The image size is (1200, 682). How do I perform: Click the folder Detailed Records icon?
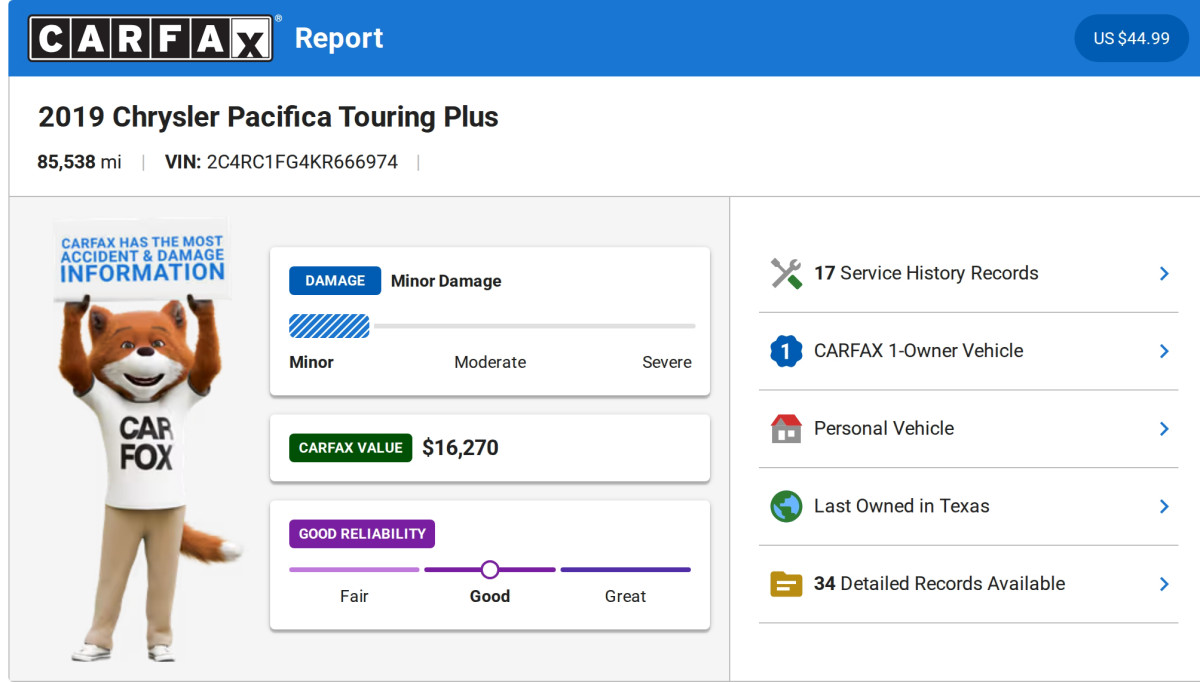[x=786, y=584]
